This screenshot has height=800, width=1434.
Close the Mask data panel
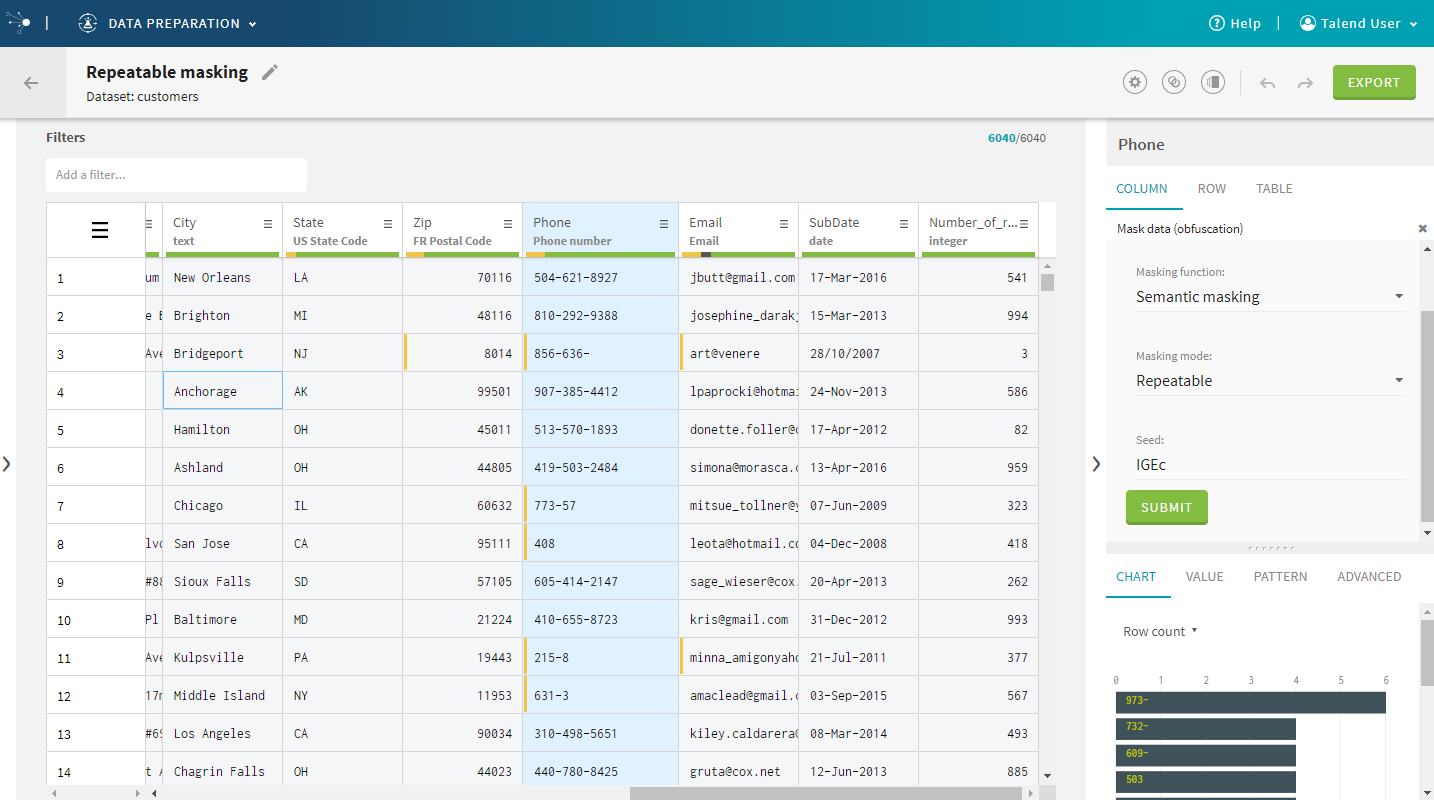1422,229
